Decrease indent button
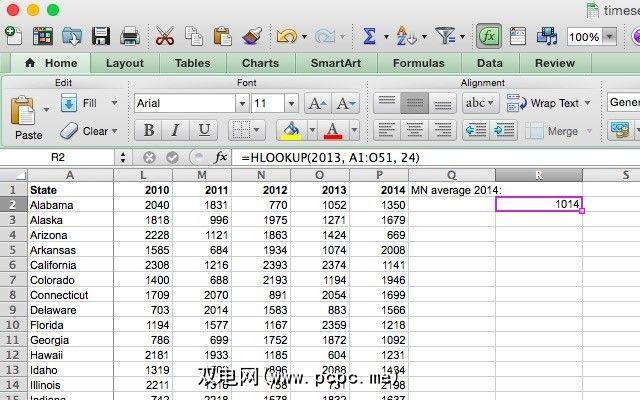Screen dimensions: 640x400 coord(476,131)
